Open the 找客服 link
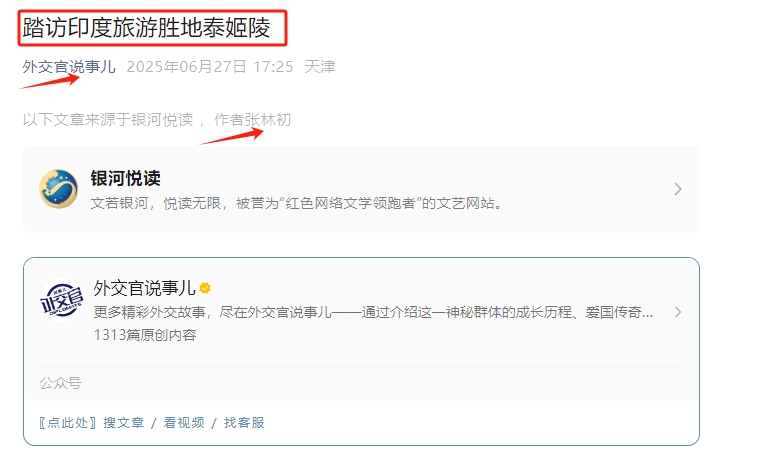 [x=244, y=423]
